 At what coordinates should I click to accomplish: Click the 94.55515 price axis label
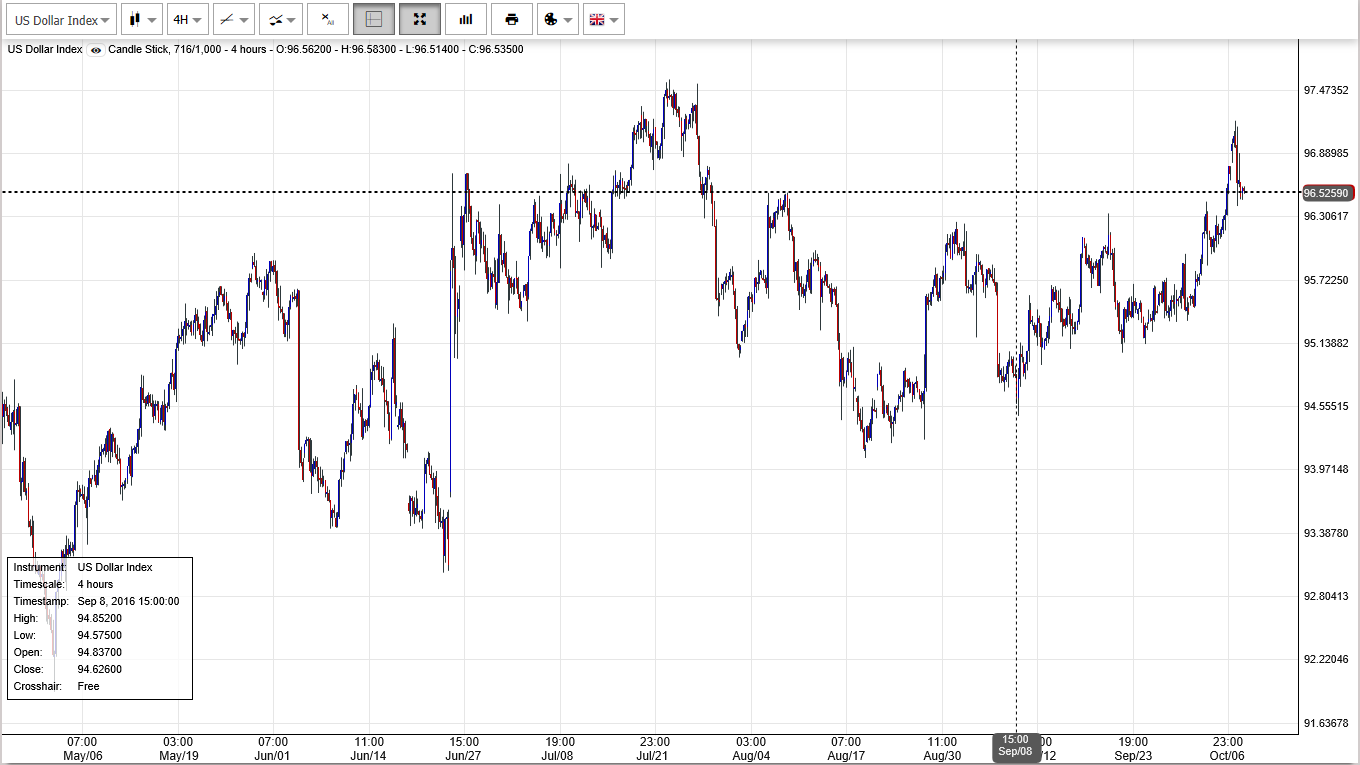[x=1326, y=406]
